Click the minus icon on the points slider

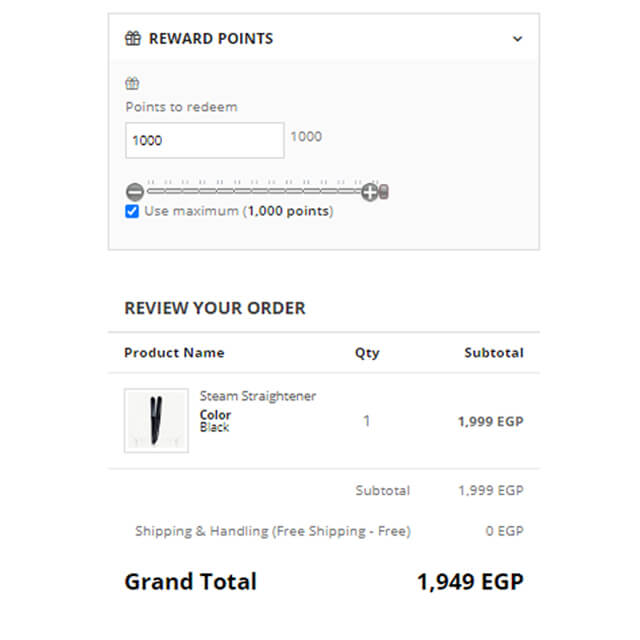(135, 192)
